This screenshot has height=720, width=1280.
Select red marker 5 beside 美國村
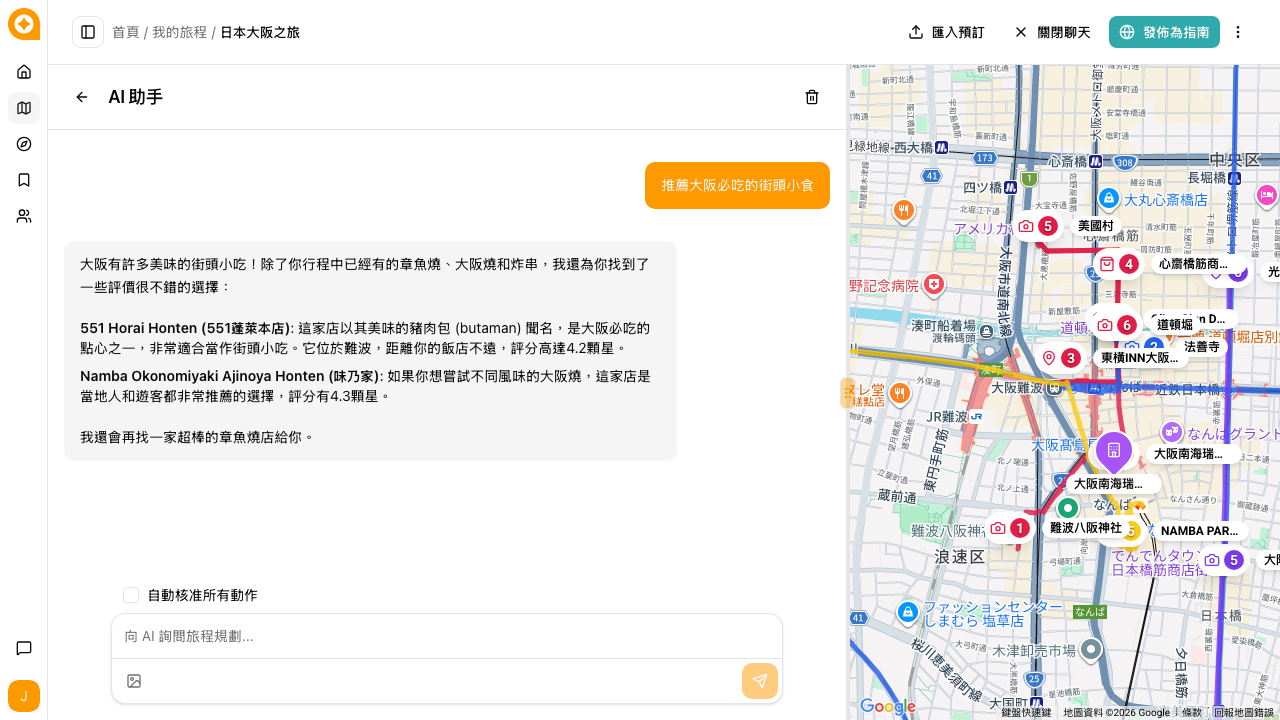[x=1036, y=226]
